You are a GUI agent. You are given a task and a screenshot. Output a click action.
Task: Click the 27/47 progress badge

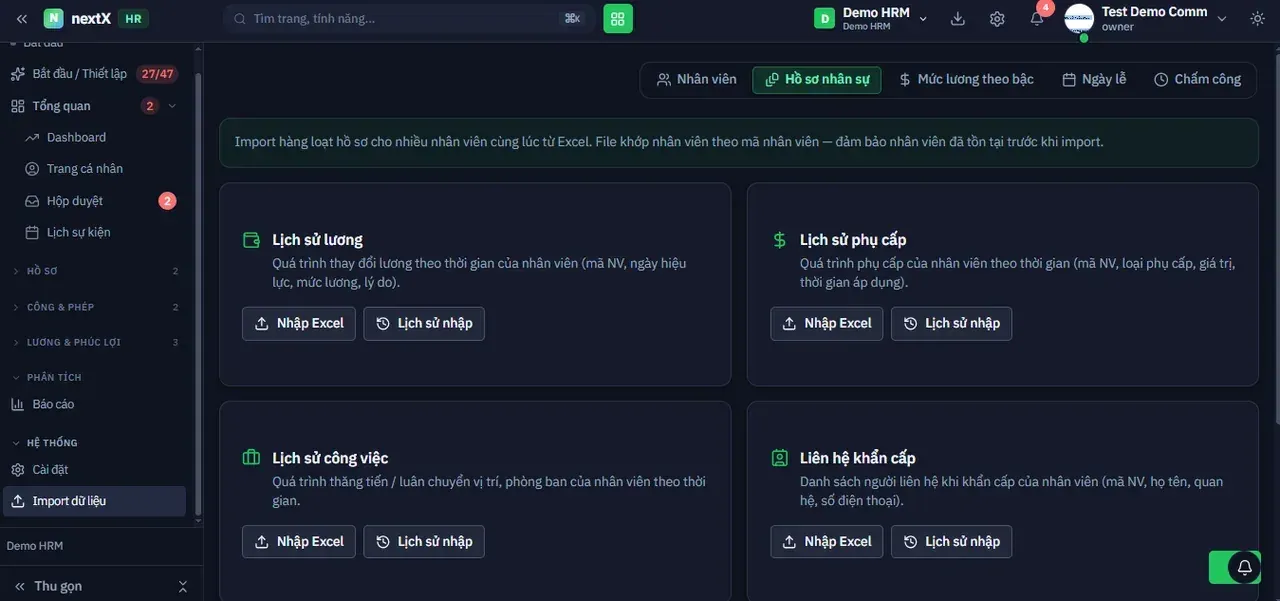157,74
